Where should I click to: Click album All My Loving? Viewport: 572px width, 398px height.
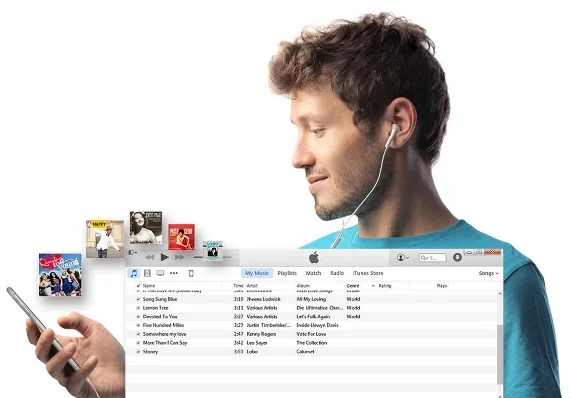coord(311,299)
